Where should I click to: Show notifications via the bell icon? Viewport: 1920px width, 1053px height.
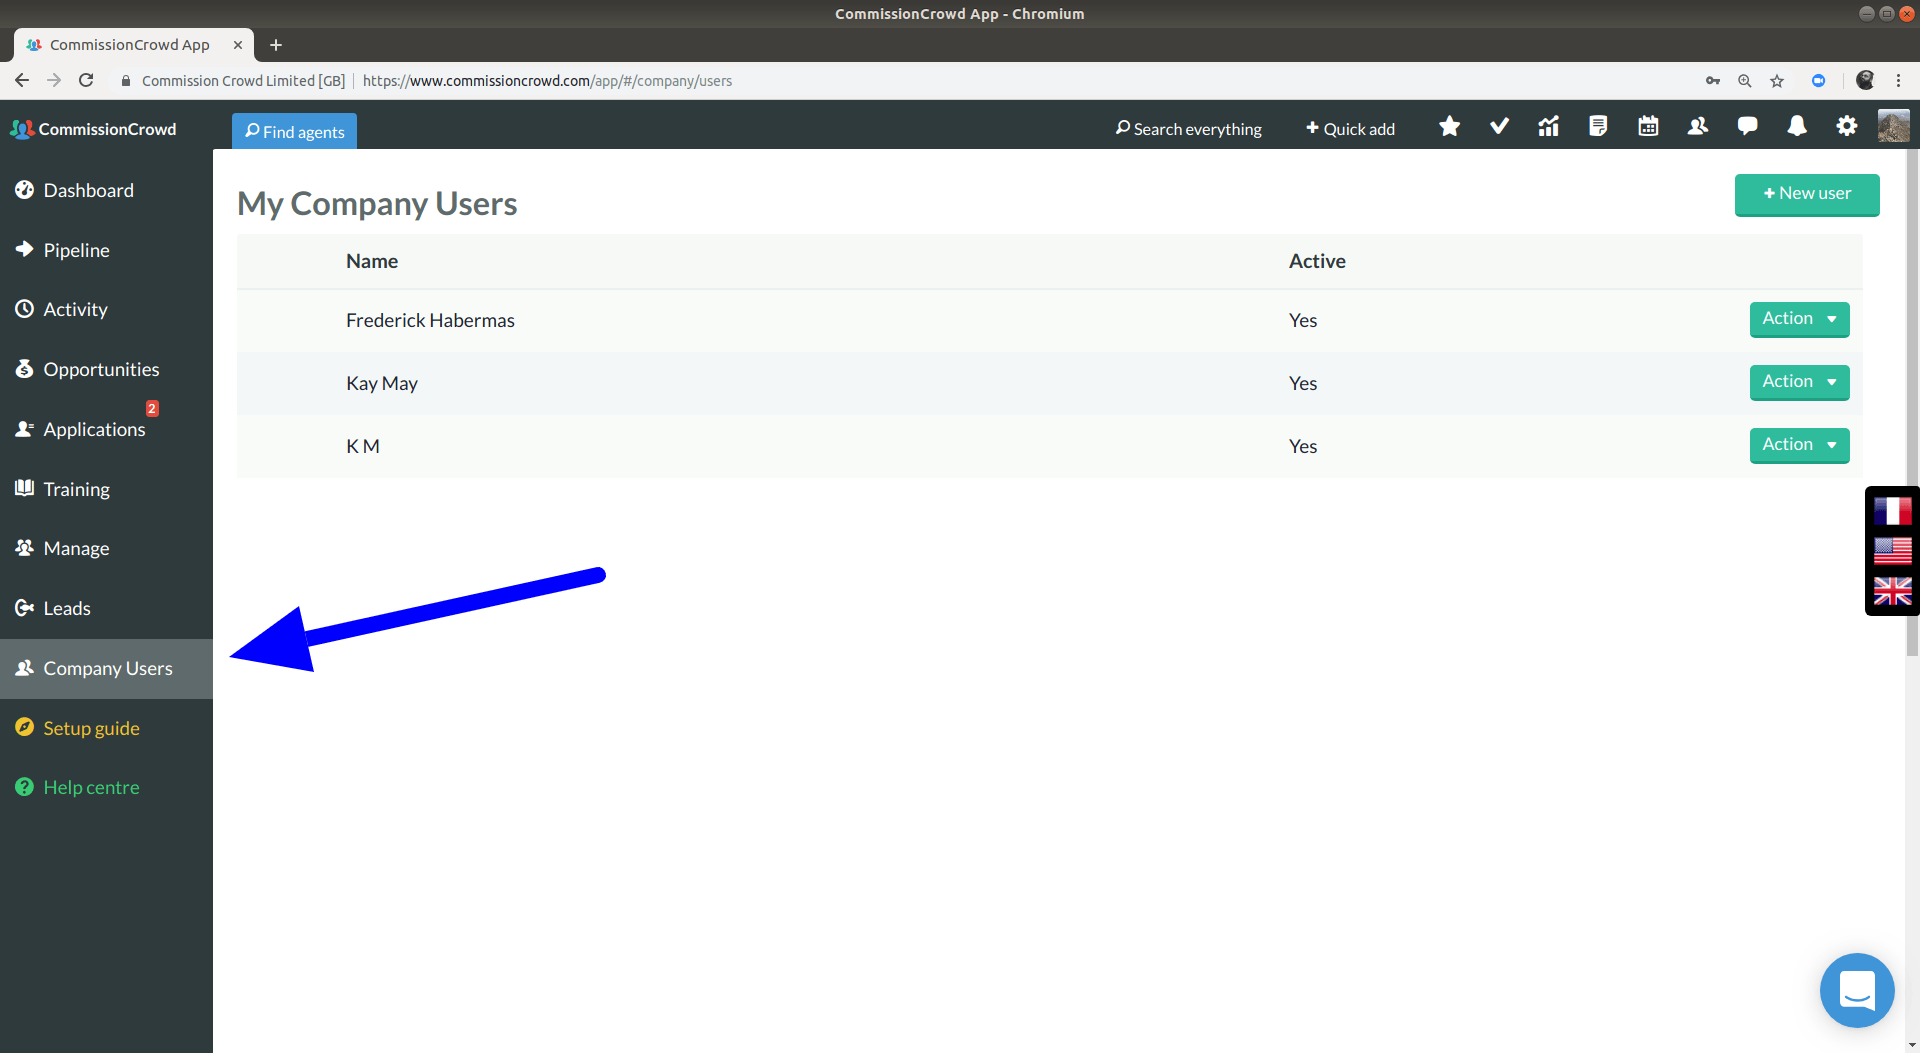click(x=1797, y=127)
